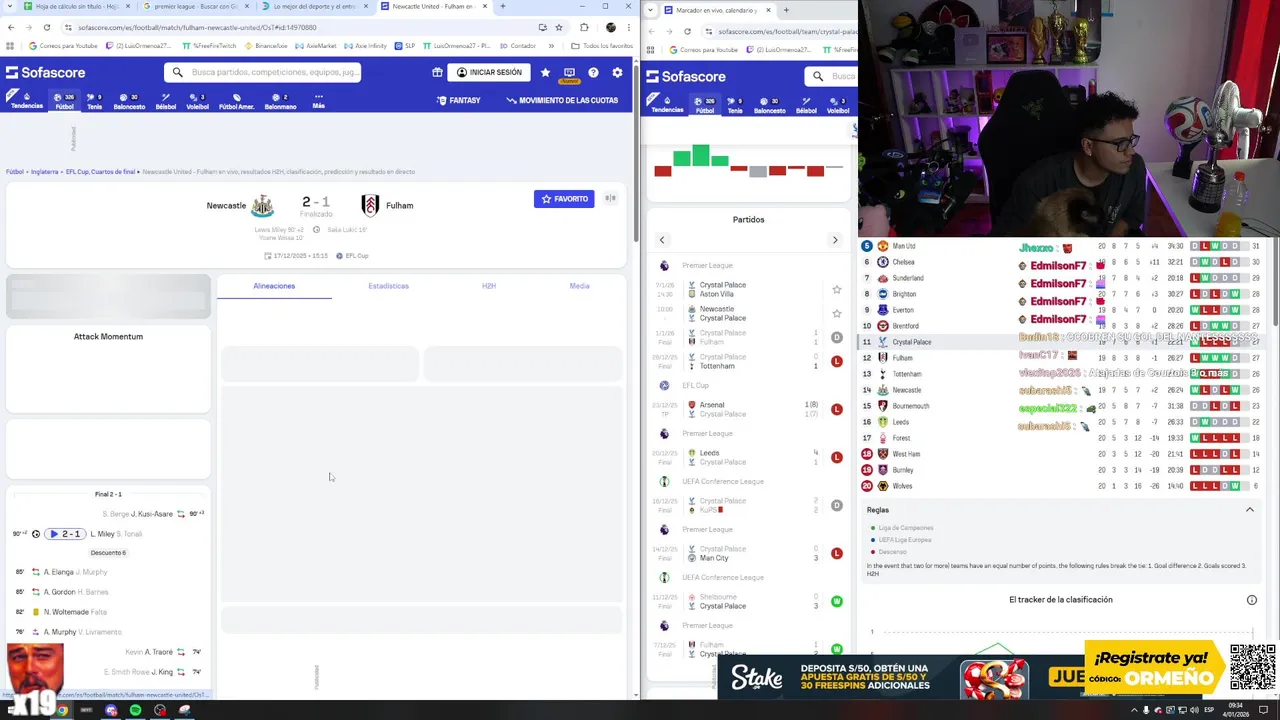Open favorites star icon in header
Image resolution: width=1280 pixels, height=720 pixels.
coord(545,72)
